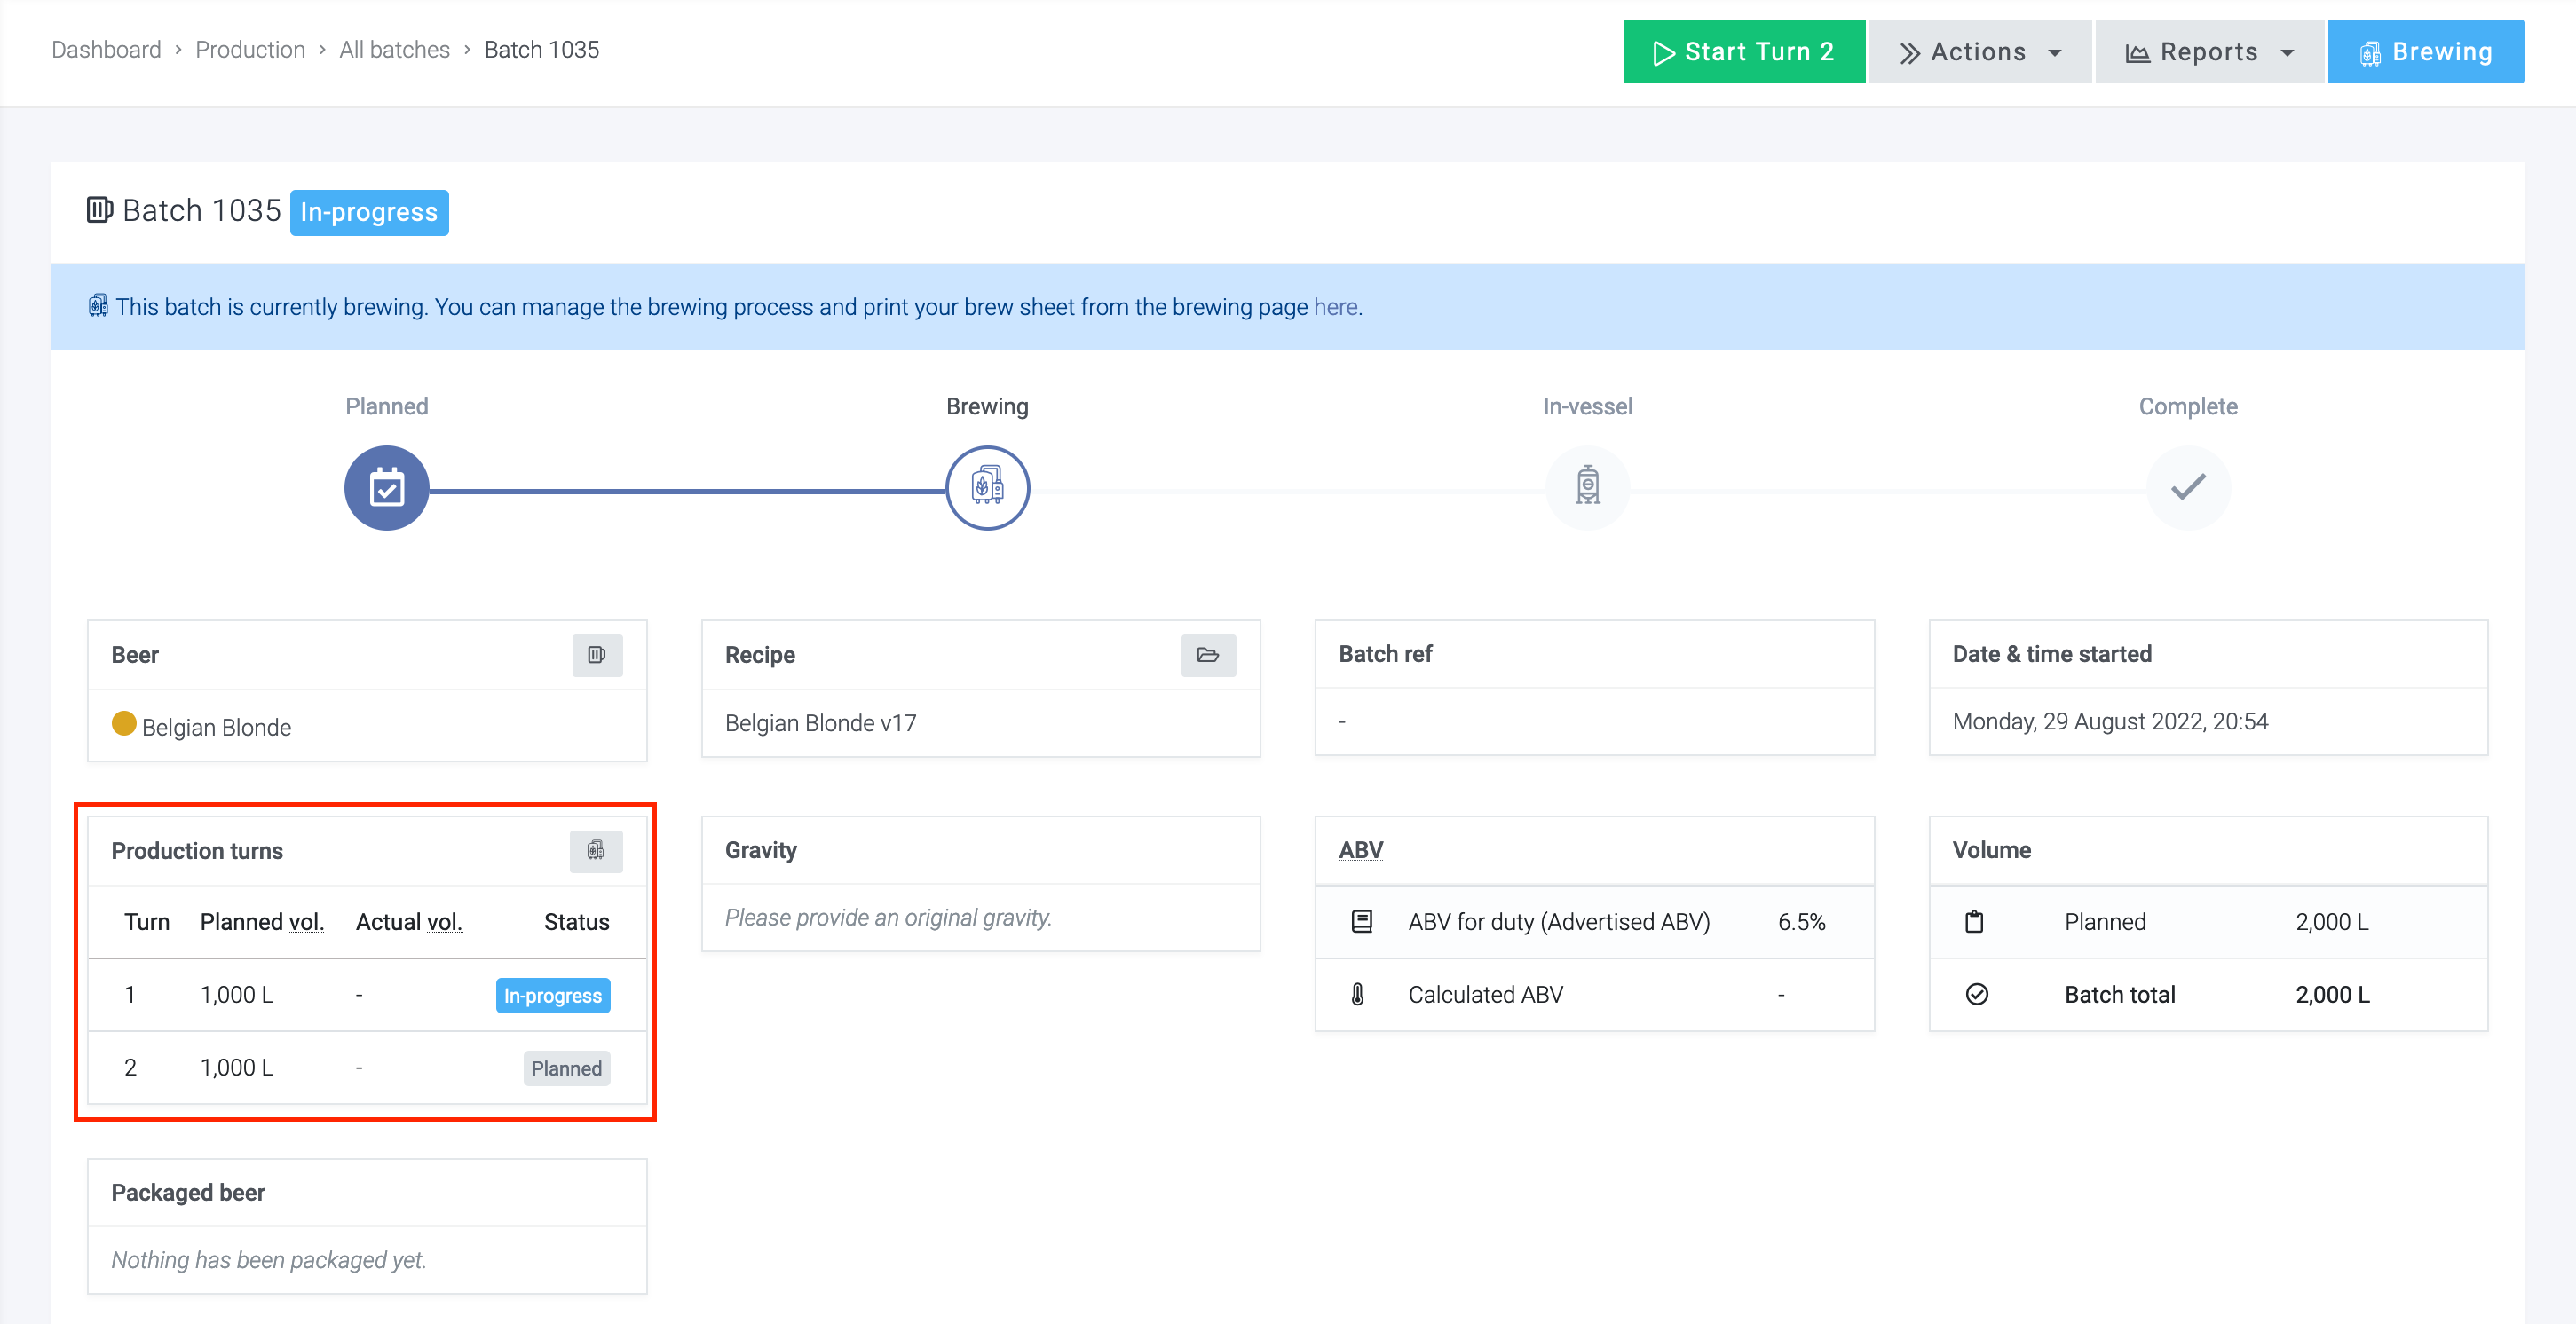Open Production breadcrumb link
The image size is (2576, 1324).
pyautogui.click(x=250, y=50)
